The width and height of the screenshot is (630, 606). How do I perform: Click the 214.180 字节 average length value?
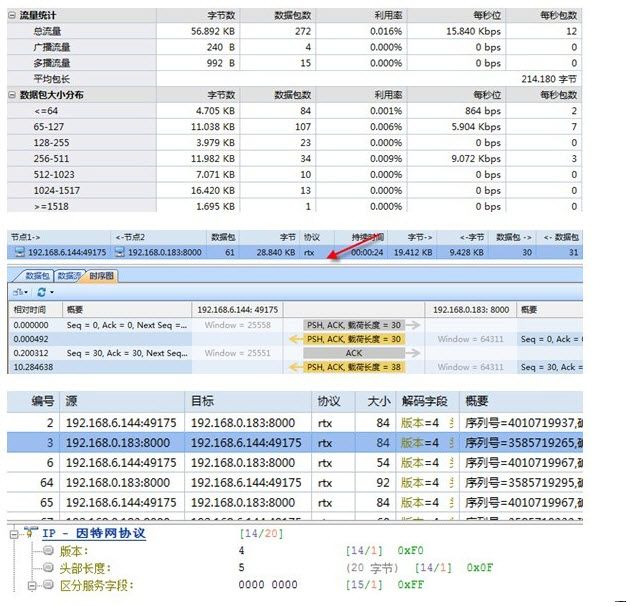(549, 79)
